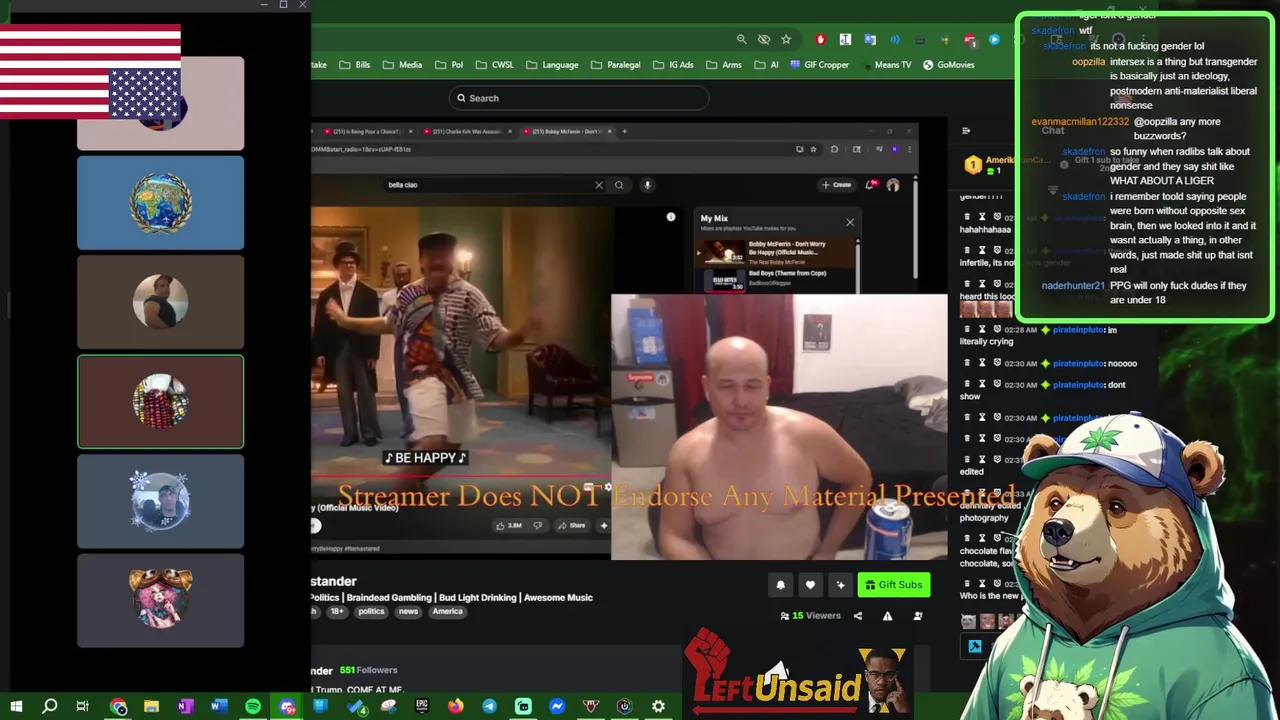Image resolution: width=1280 pixels, height=720 pixels.
Task: Switch to 'Is Being Poor a Choice?' tab
Action: pos(366,131)
